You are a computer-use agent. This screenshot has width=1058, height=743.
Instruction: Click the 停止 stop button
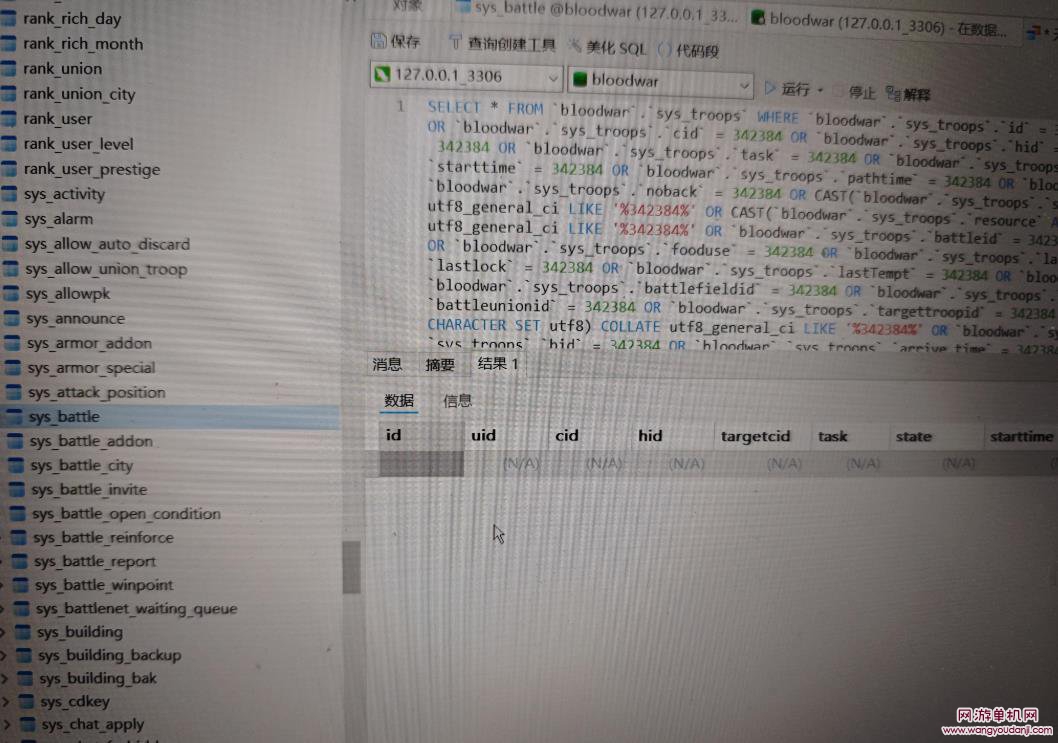(853, 92)
